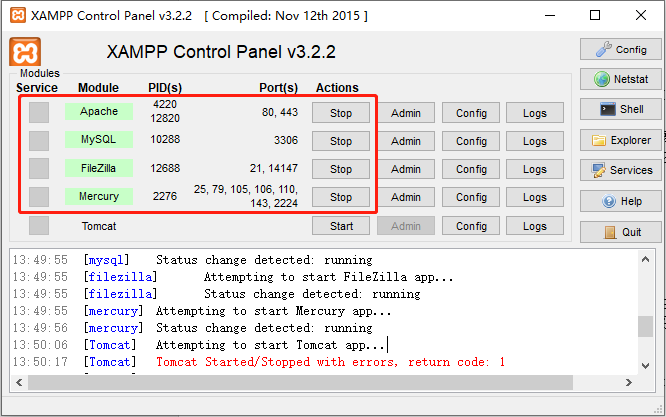Viewport: 666px width, 417px height.
Task: Open the Help button
Action: click(621, 201)
